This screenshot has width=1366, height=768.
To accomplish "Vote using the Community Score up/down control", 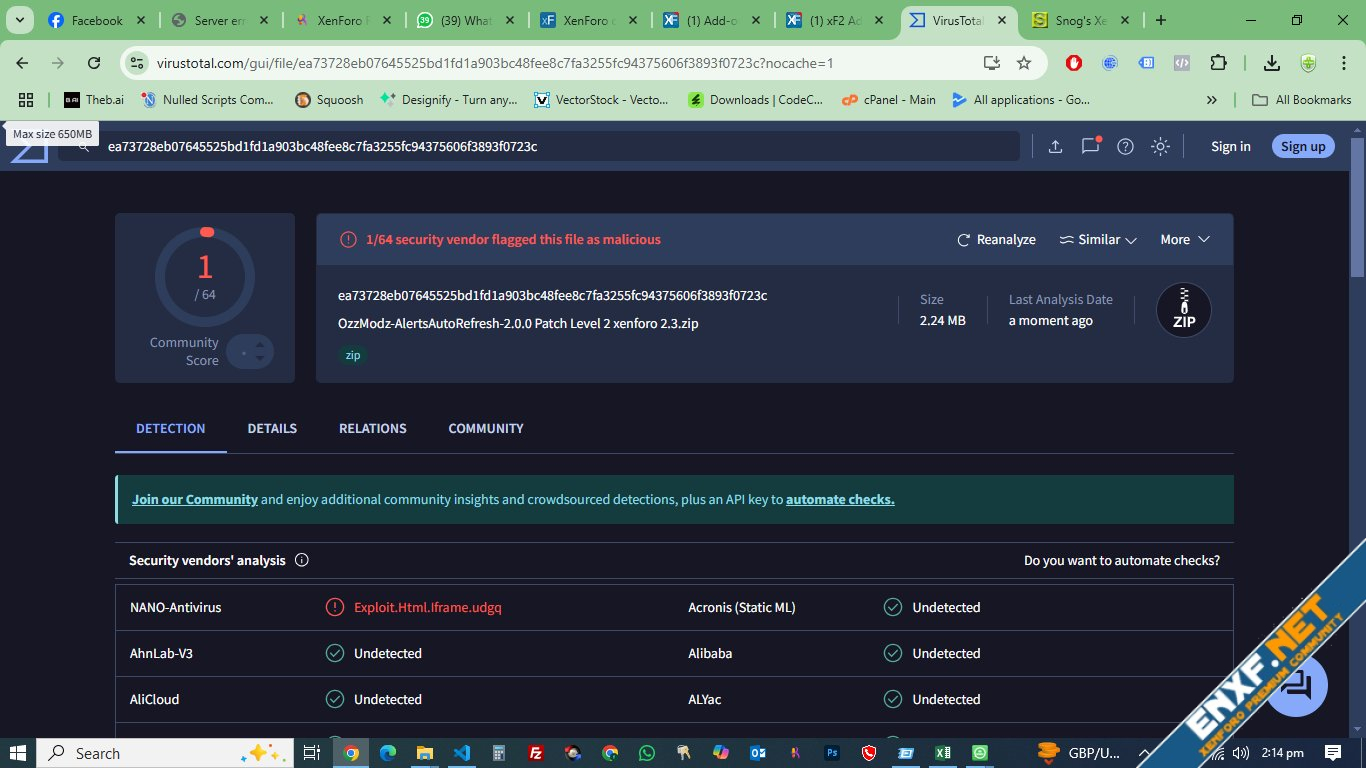I will click(x=250, y=352).
